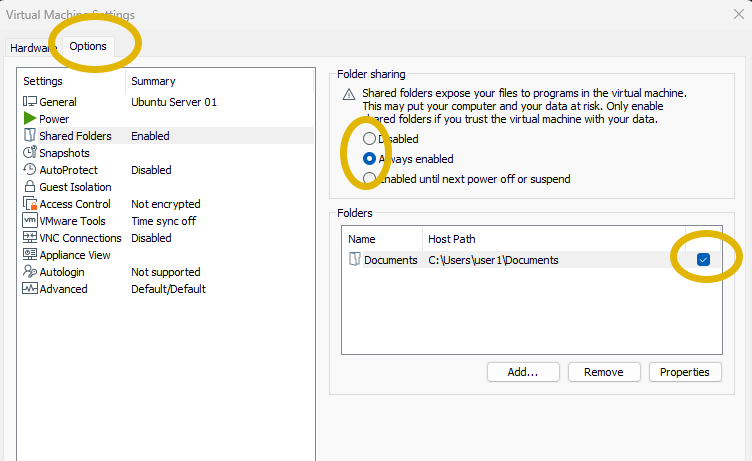Click the C:\Users\user1\Documents host path
Screen dimensions: 752x461
494,260
